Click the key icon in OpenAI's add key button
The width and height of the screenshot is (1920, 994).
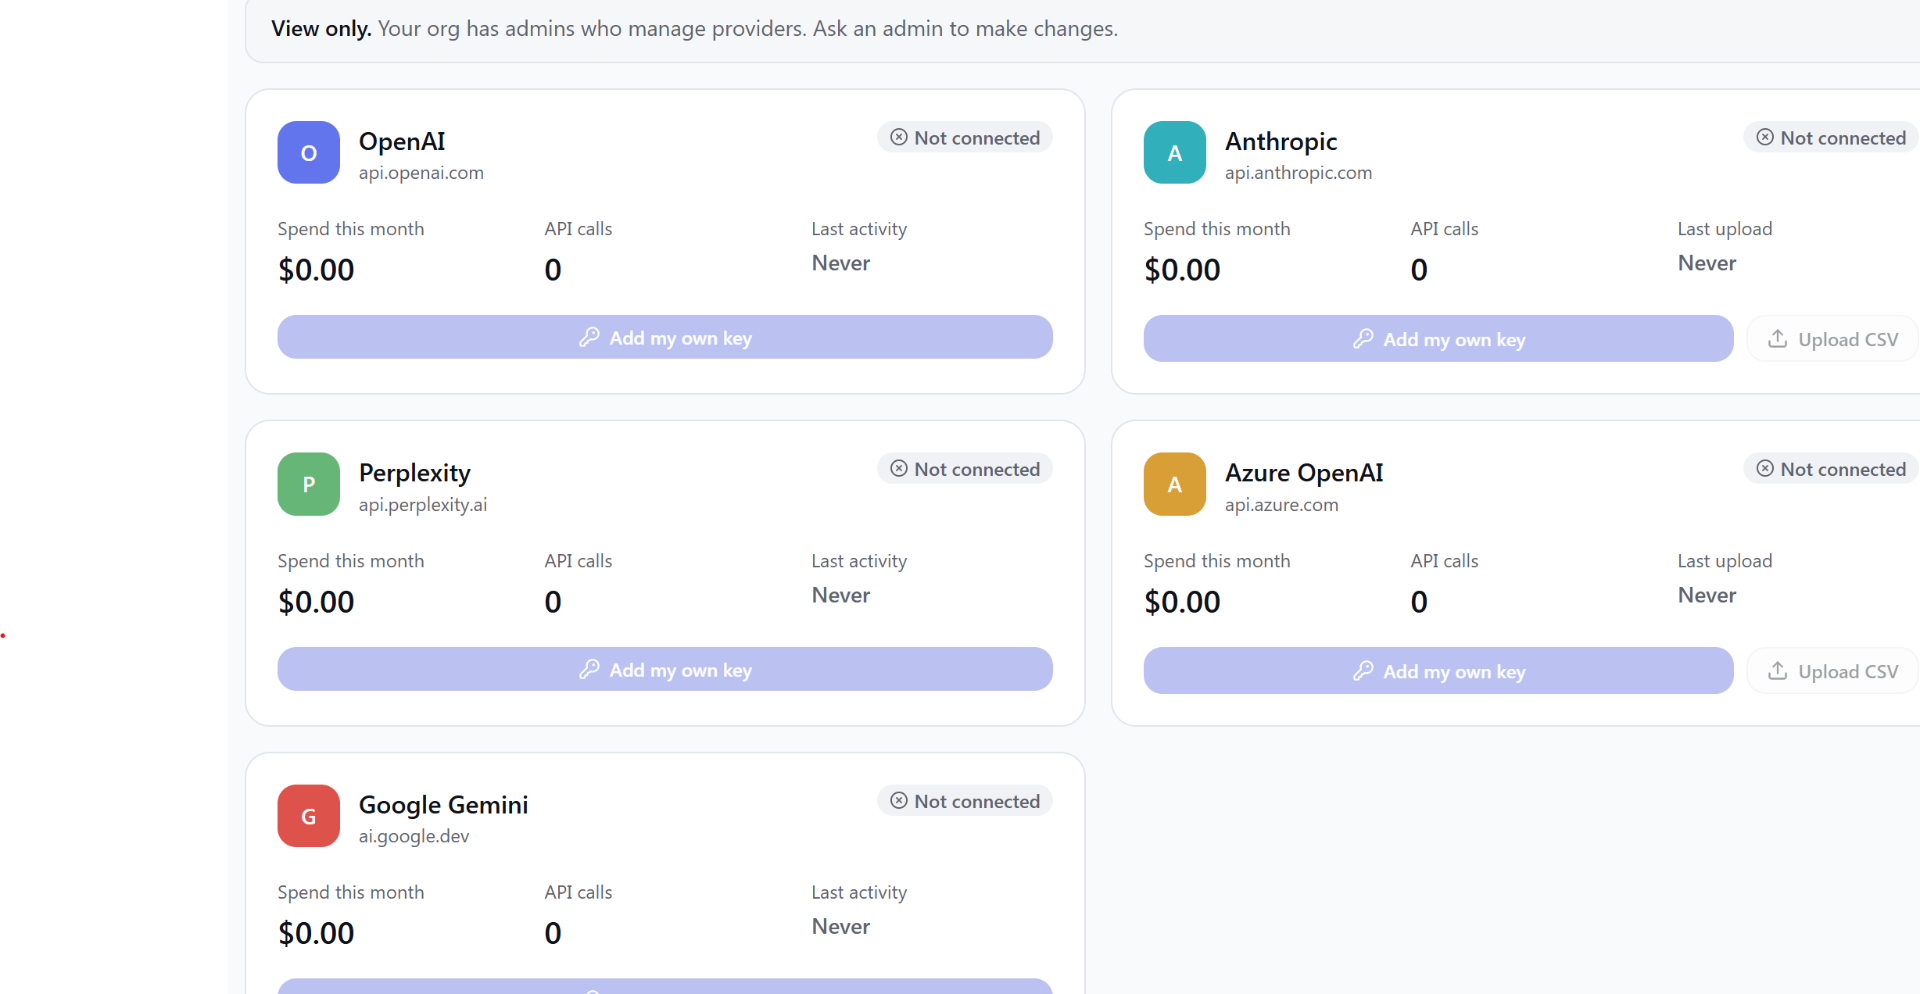(589, 337)
